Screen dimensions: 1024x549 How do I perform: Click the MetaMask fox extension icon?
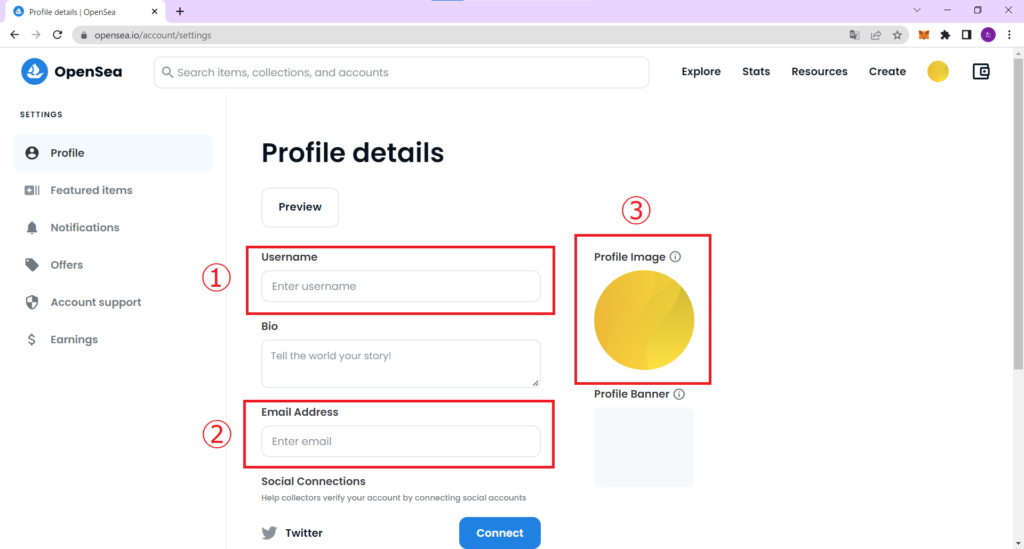[923, 35]
